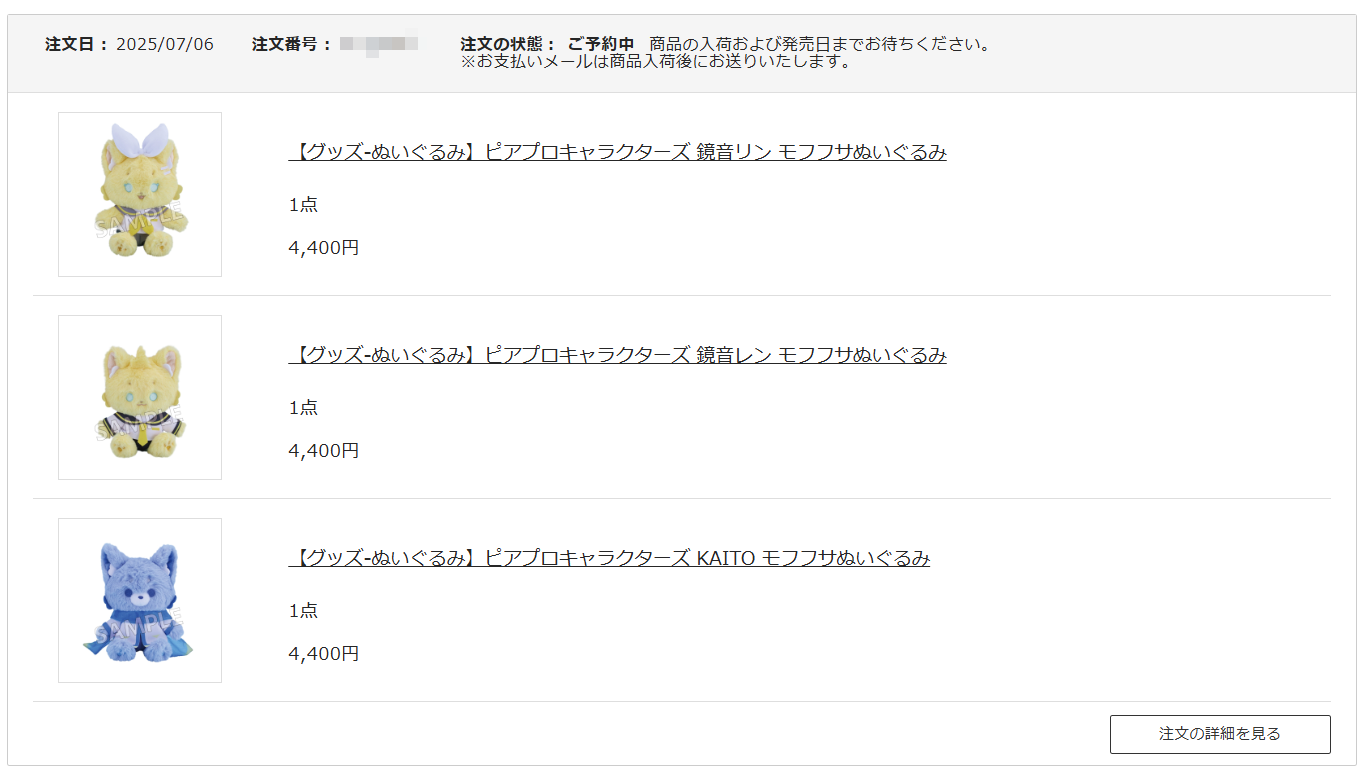Viewport: 1365px width, 781px height.
Task: Click the 注文の詳細を見る button
Action: tap(1220, 734)
